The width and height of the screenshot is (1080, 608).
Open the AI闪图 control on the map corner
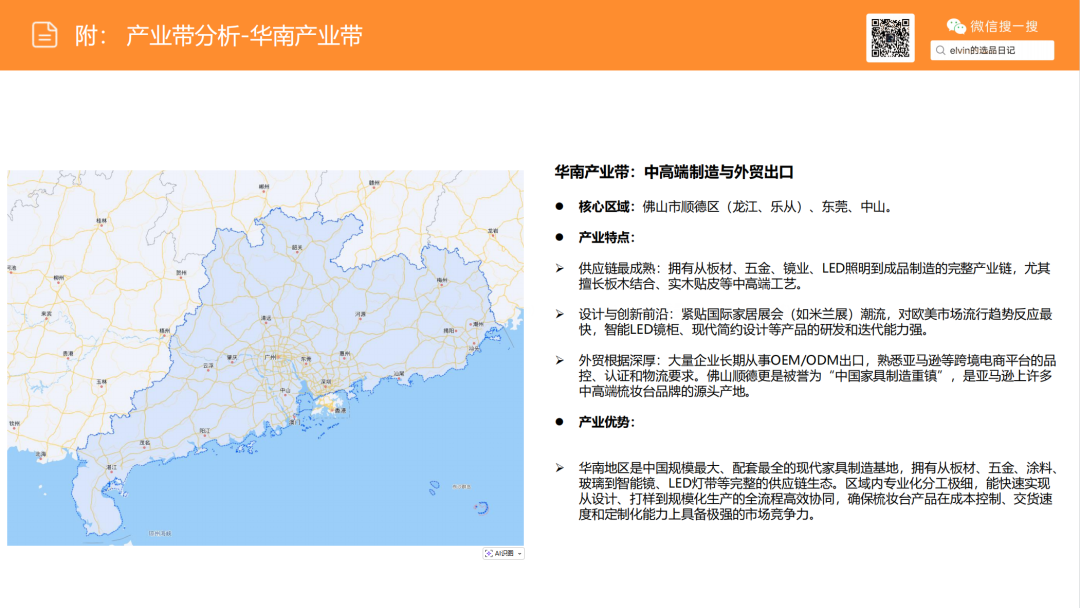coord(503,553)
